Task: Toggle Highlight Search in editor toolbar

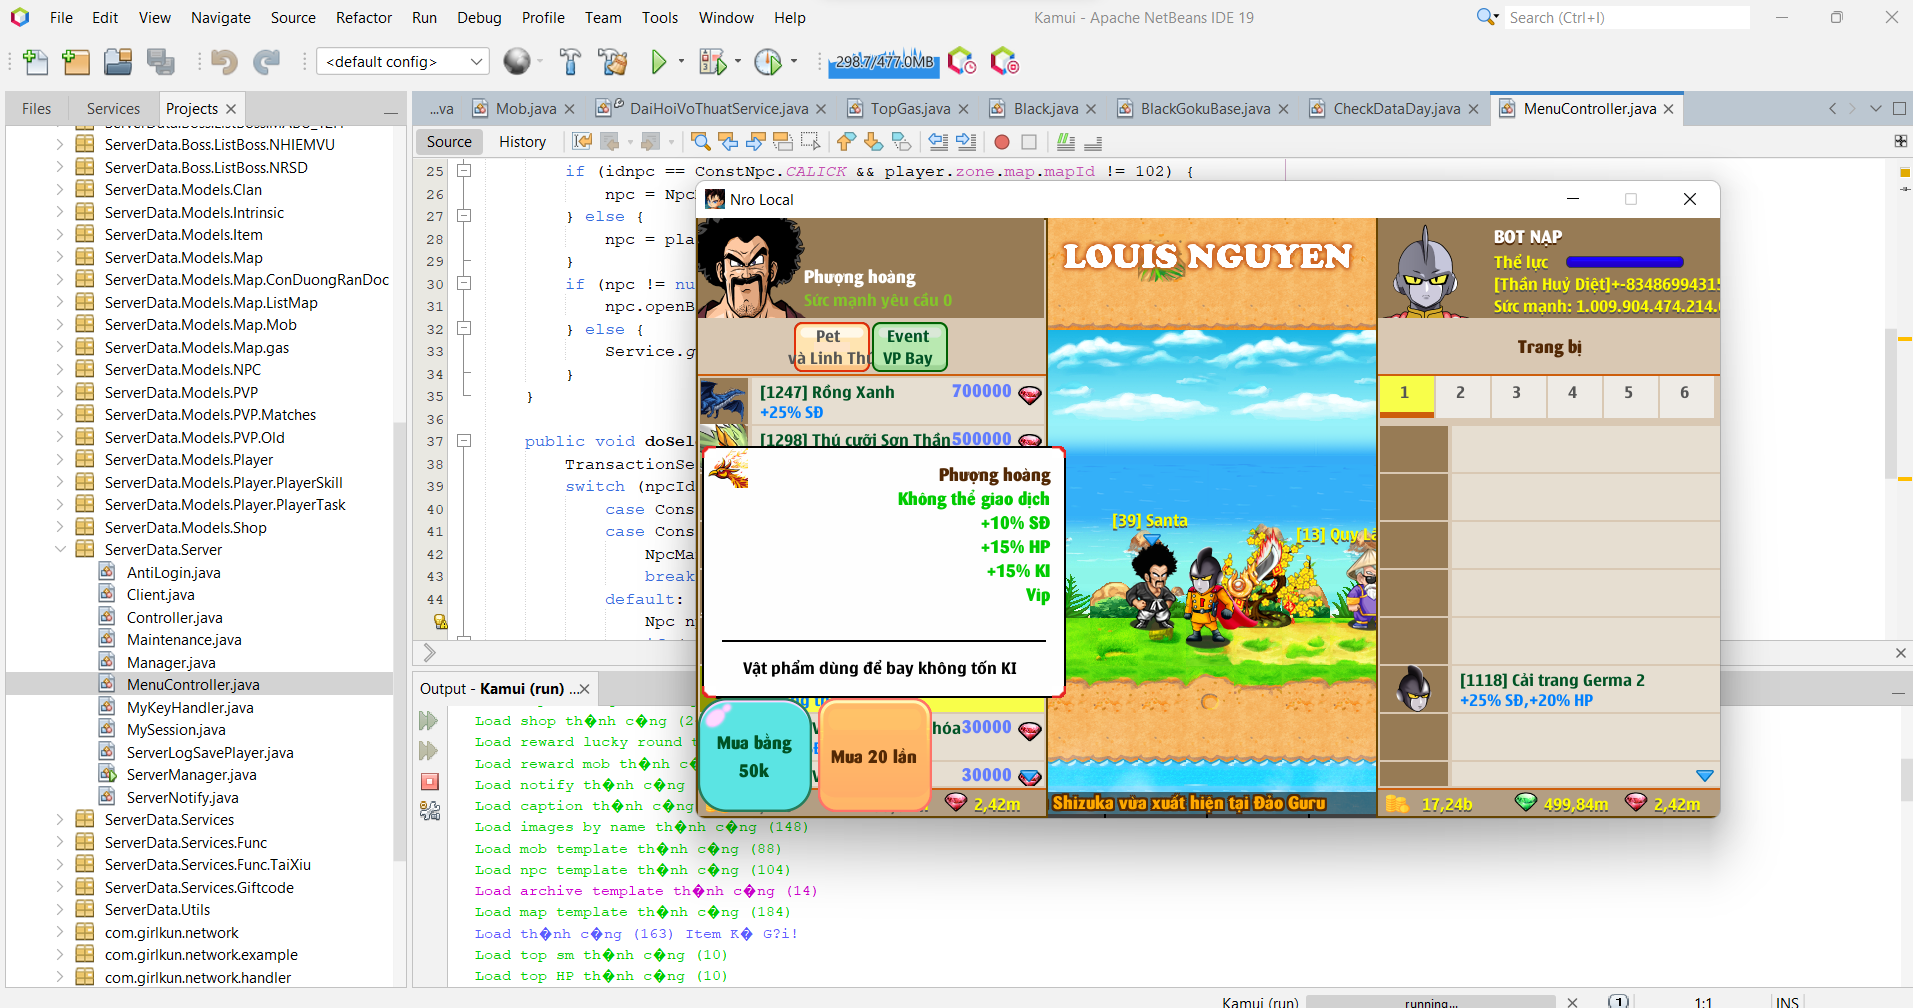Action: [x=783, y=142]
